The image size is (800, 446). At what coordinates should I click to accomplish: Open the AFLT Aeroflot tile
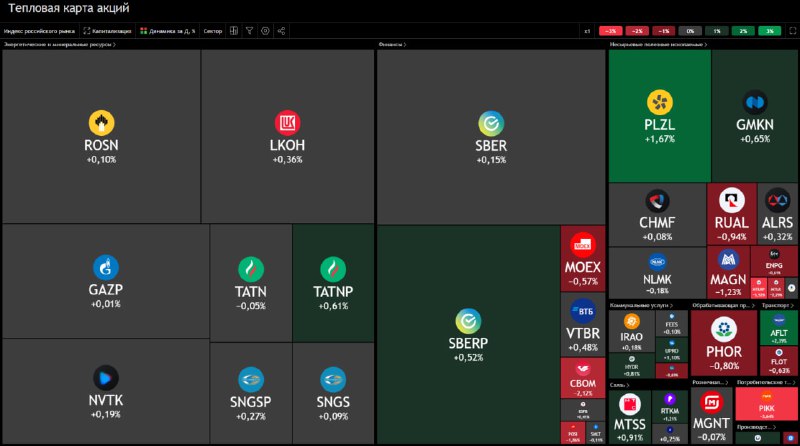779,328
